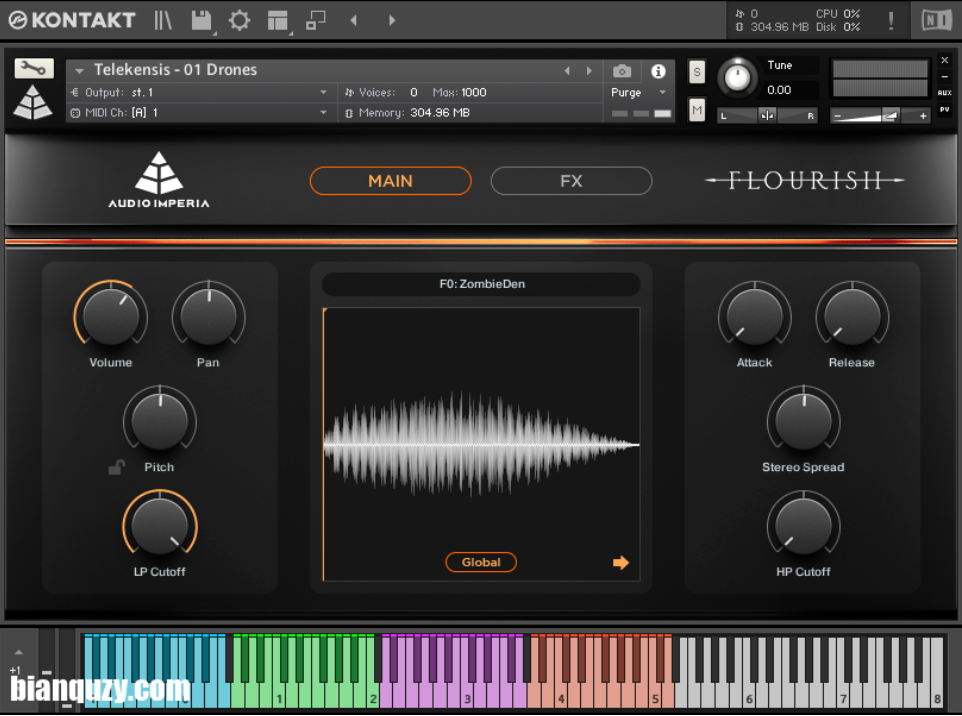Open the Kontakt library browser icon
The height and width of the screenshot is (716, 962).
163,20
